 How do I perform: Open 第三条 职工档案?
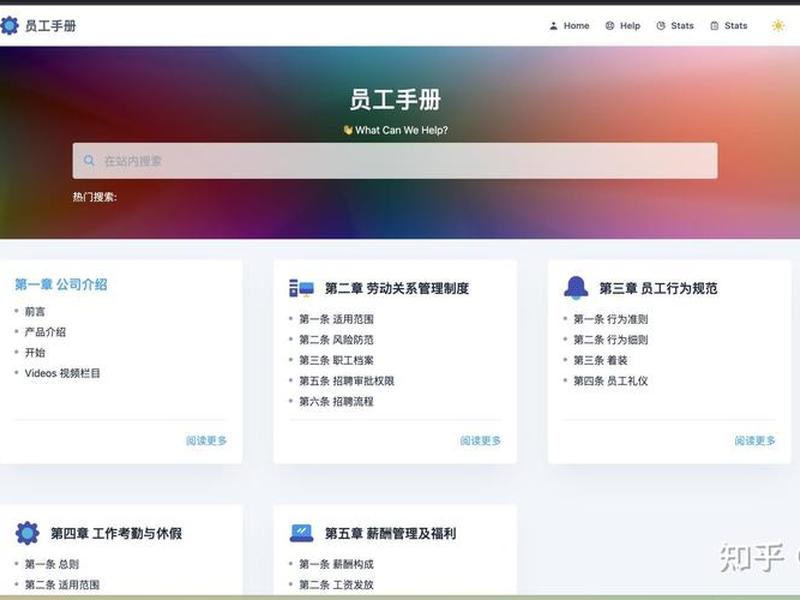[336, 360]
